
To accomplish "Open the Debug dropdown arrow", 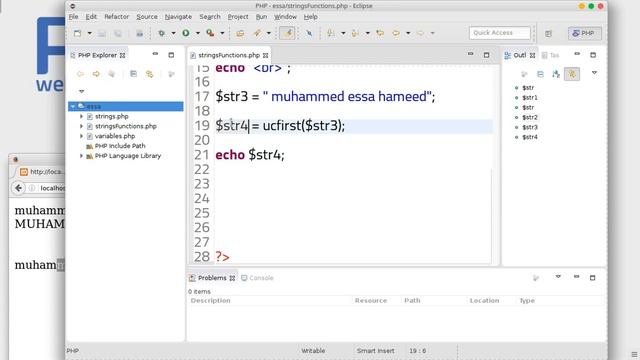I will point(173,33).
